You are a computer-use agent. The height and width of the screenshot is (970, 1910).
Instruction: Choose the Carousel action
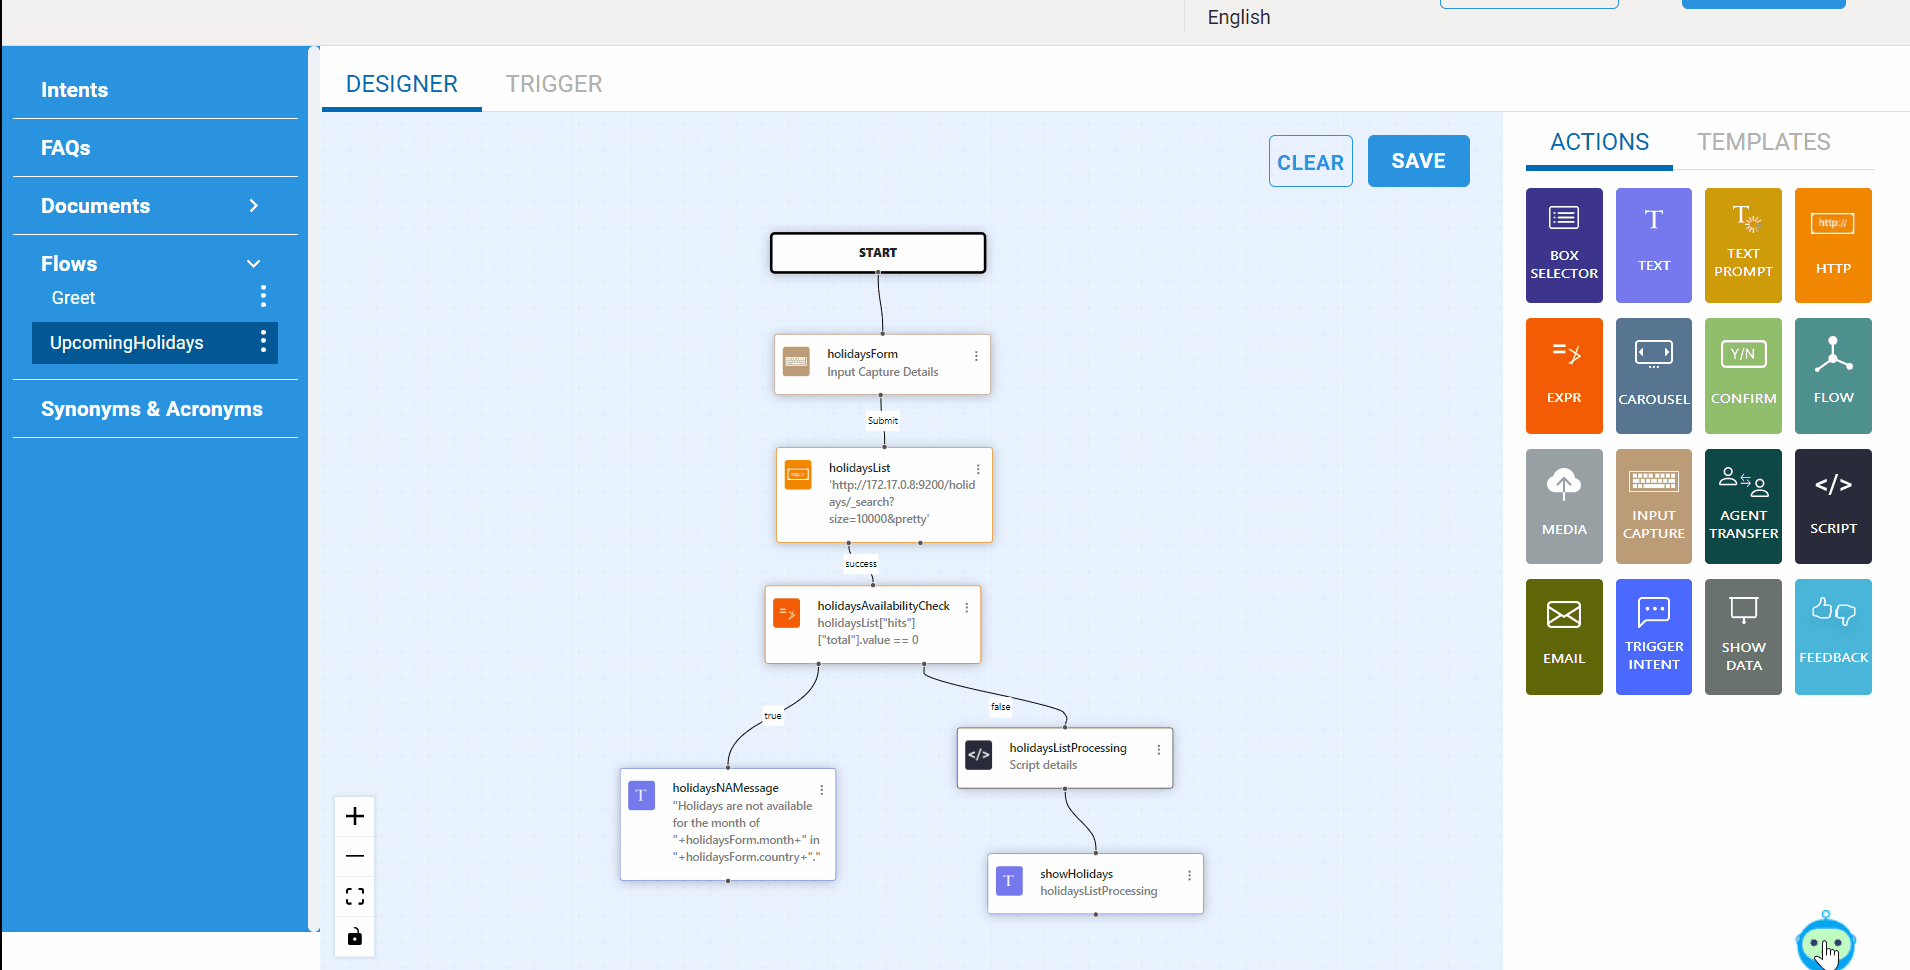tap(1654, 376)
